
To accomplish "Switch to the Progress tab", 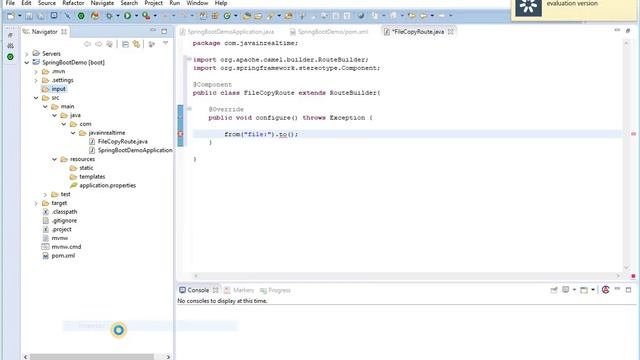I will click(x=275, y=290).
